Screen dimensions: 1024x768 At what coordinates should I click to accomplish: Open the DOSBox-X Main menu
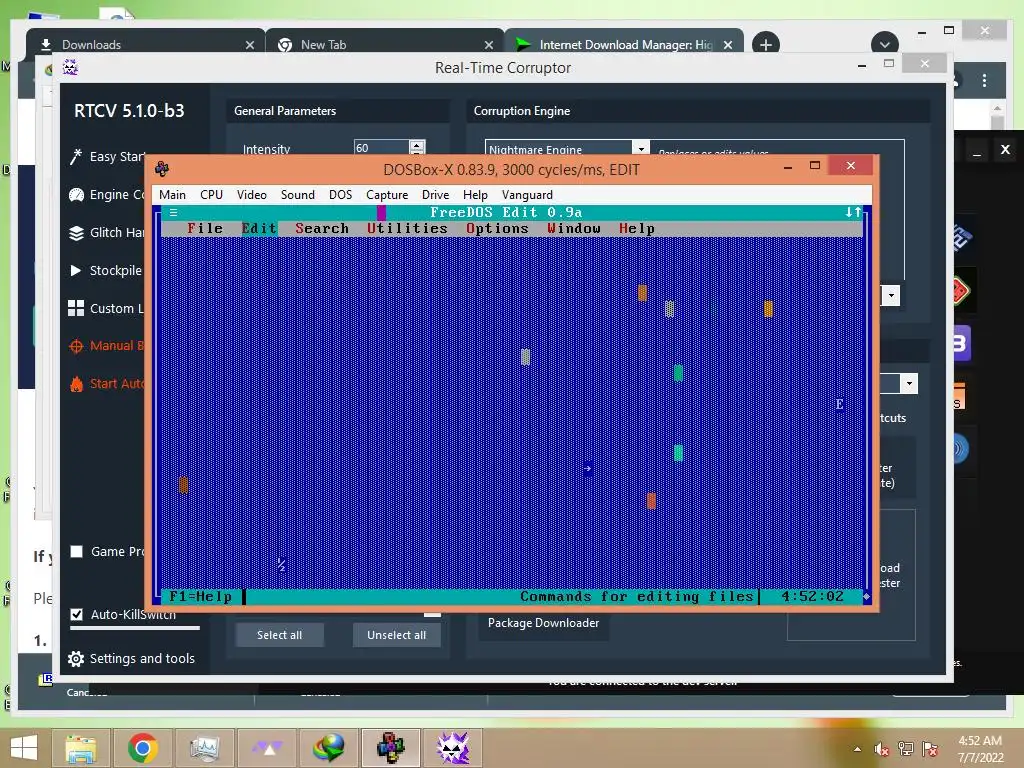point(172,195)
